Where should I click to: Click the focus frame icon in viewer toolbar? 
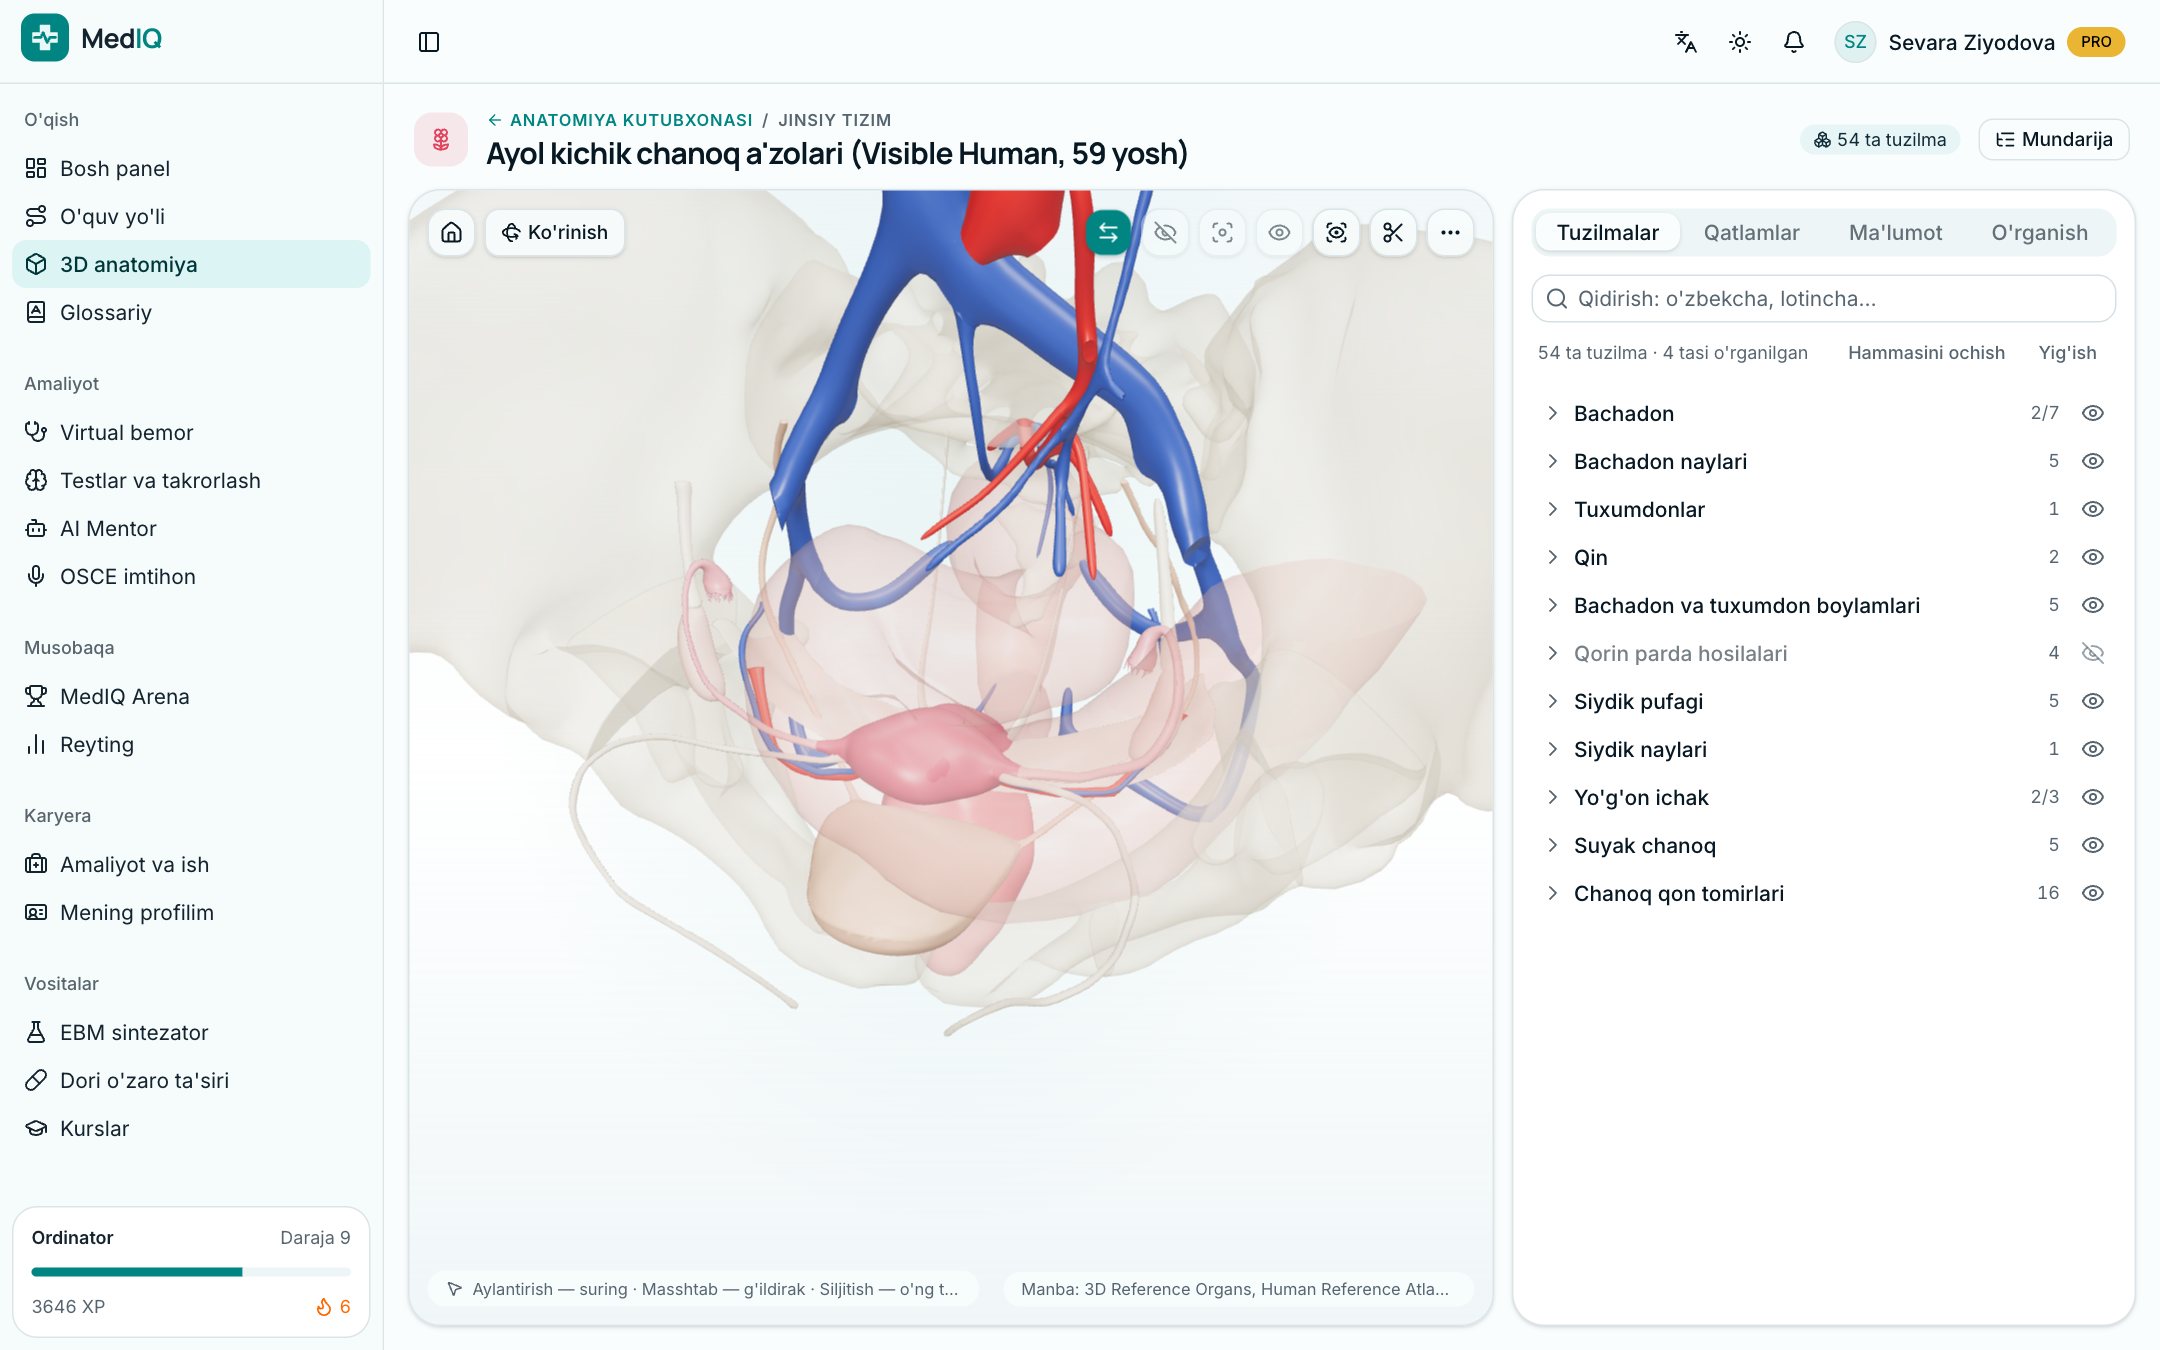pos(1222,232)
